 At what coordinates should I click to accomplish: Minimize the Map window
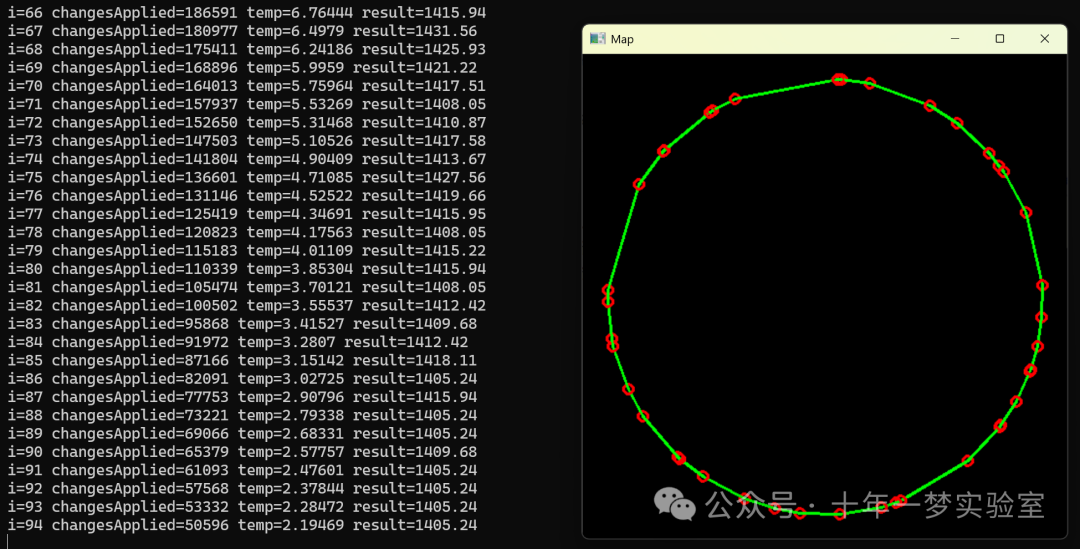(x=955, y=39)
